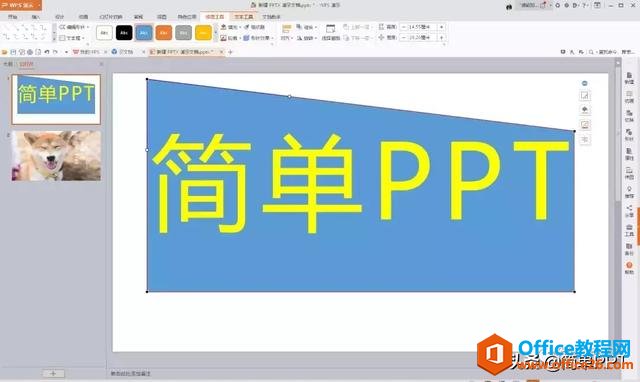
Task: Click the open folder icon in quick toolbar
Action: point(5,52)
